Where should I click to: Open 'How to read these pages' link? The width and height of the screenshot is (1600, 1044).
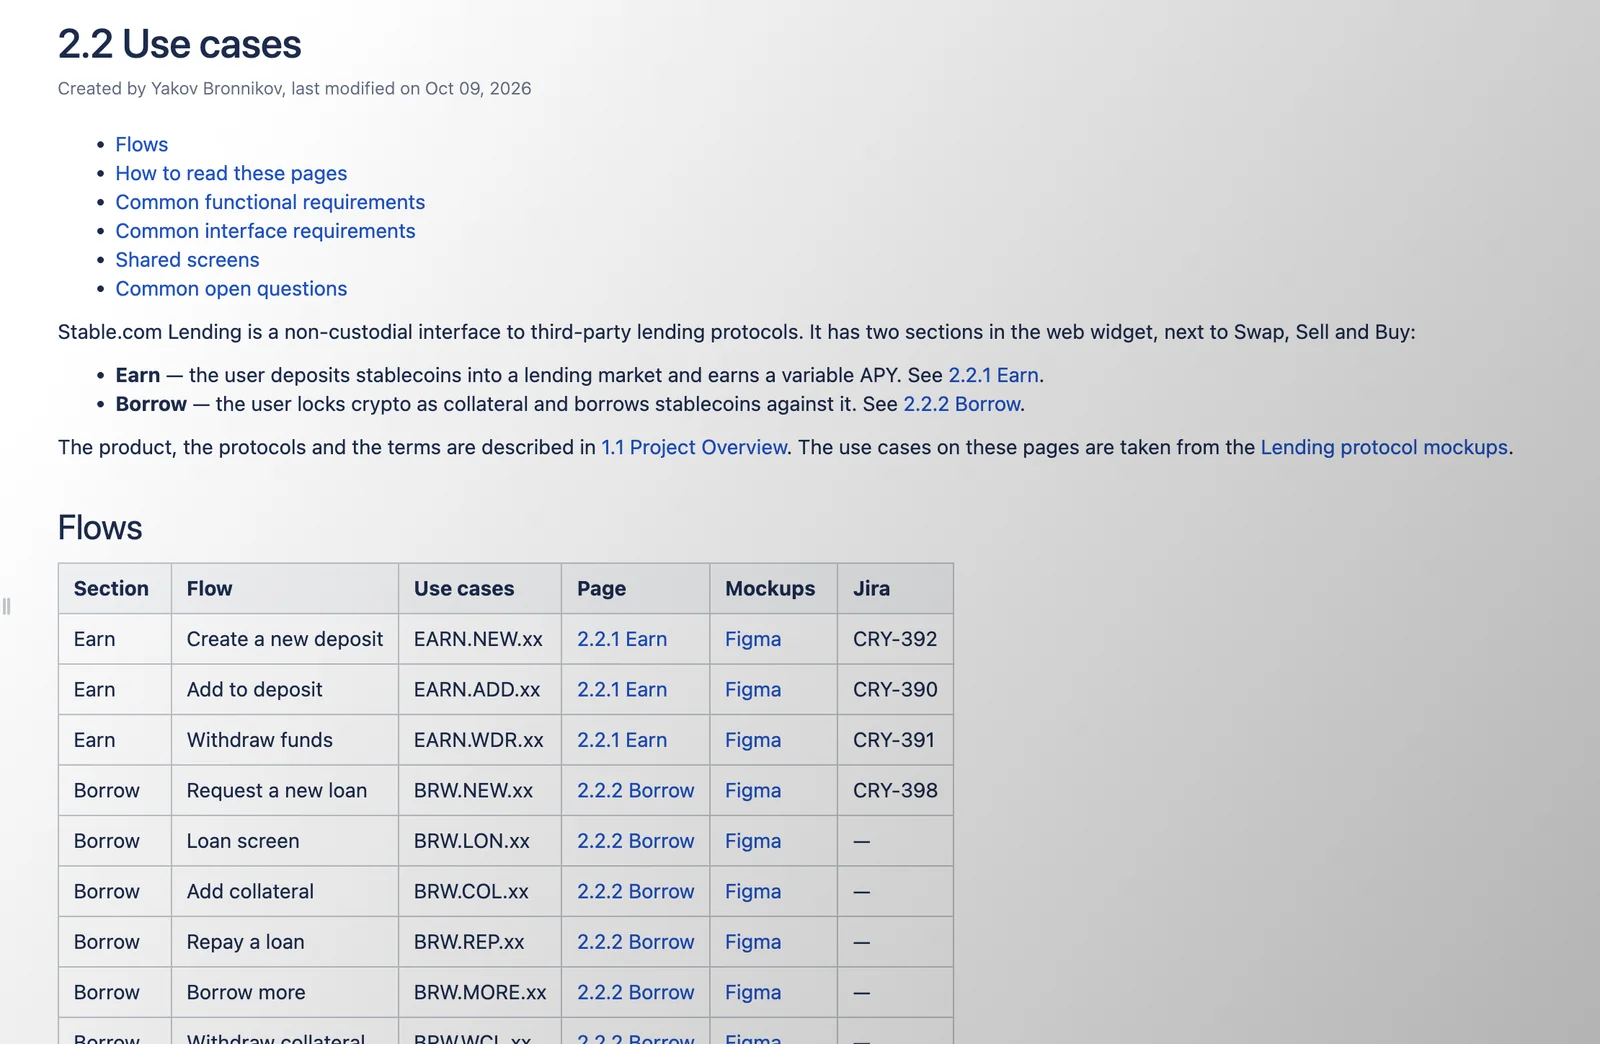[231, 173]
